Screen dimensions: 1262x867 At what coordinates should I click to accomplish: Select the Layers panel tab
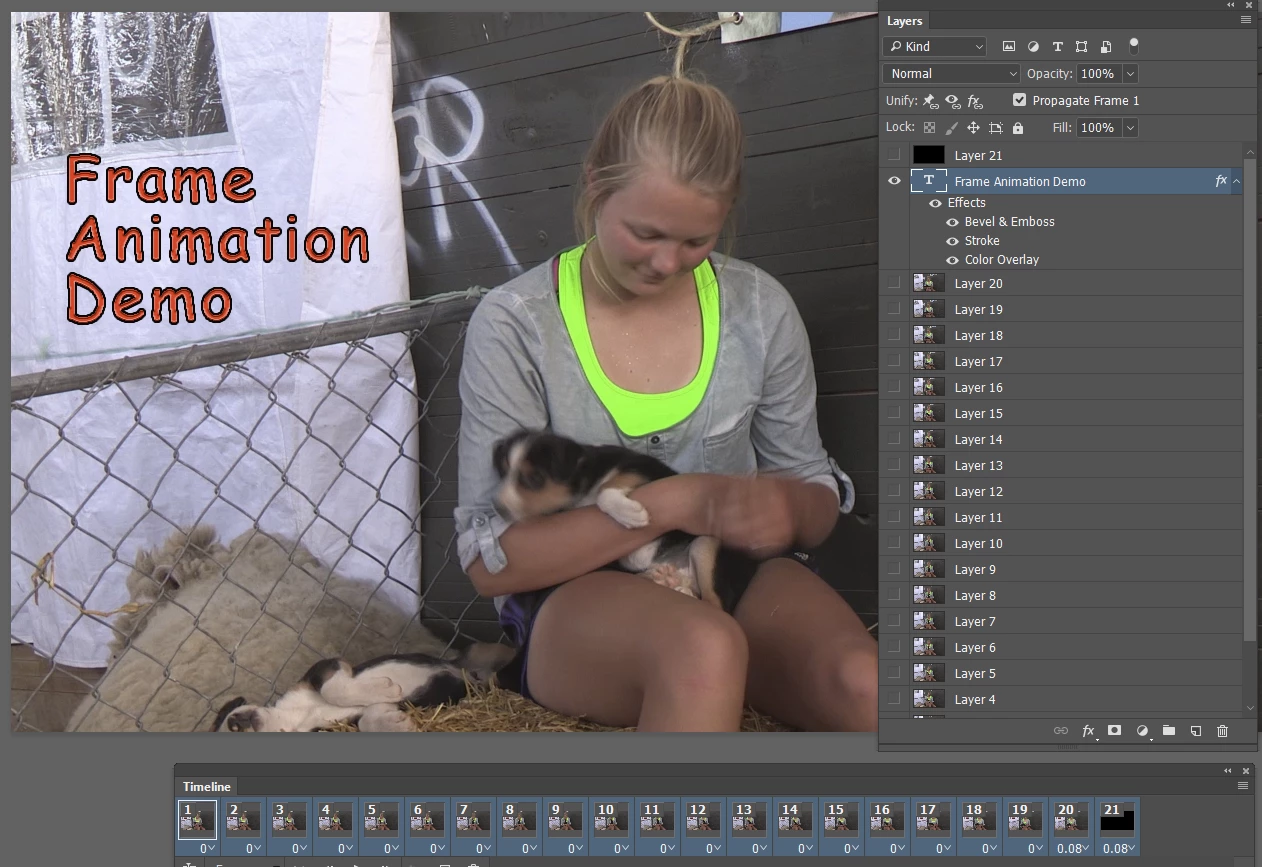[905, 21]
